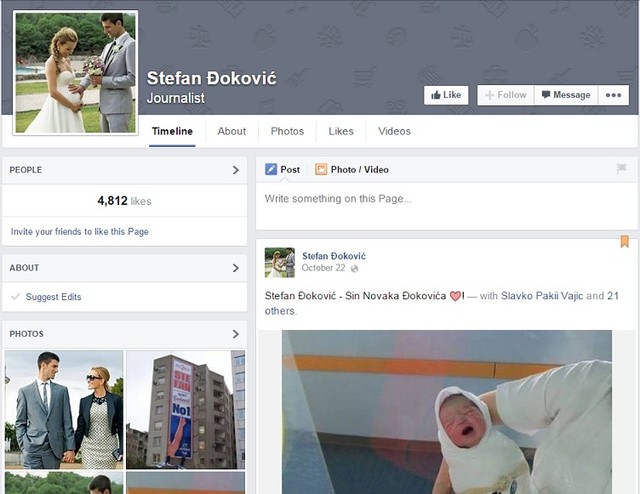Click the thumbs-up Like button
This screenshot has height=494, width=640.
click(x=446, y=95)
